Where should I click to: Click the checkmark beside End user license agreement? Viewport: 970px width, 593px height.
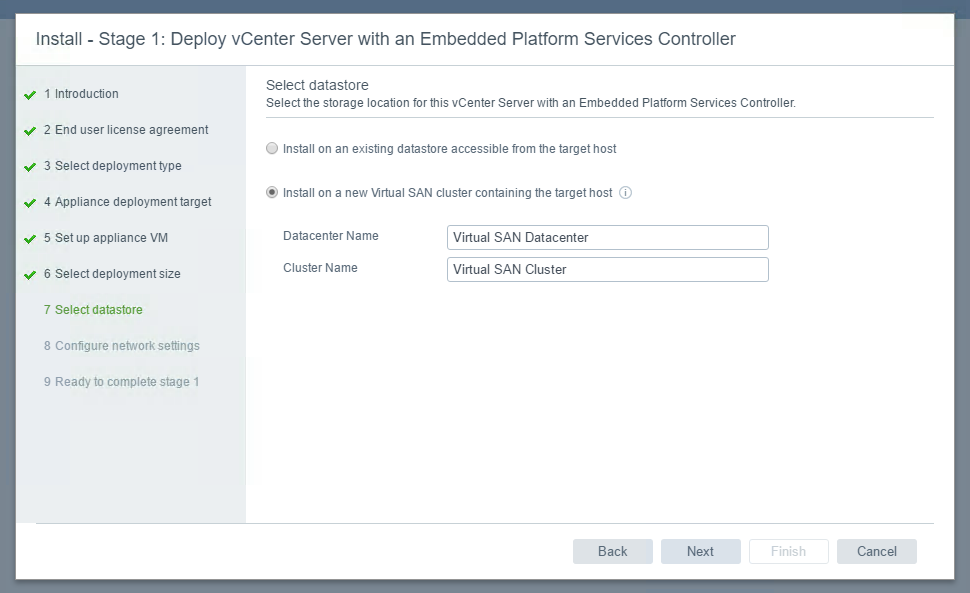pyautogui.click(x=30, y=130)
